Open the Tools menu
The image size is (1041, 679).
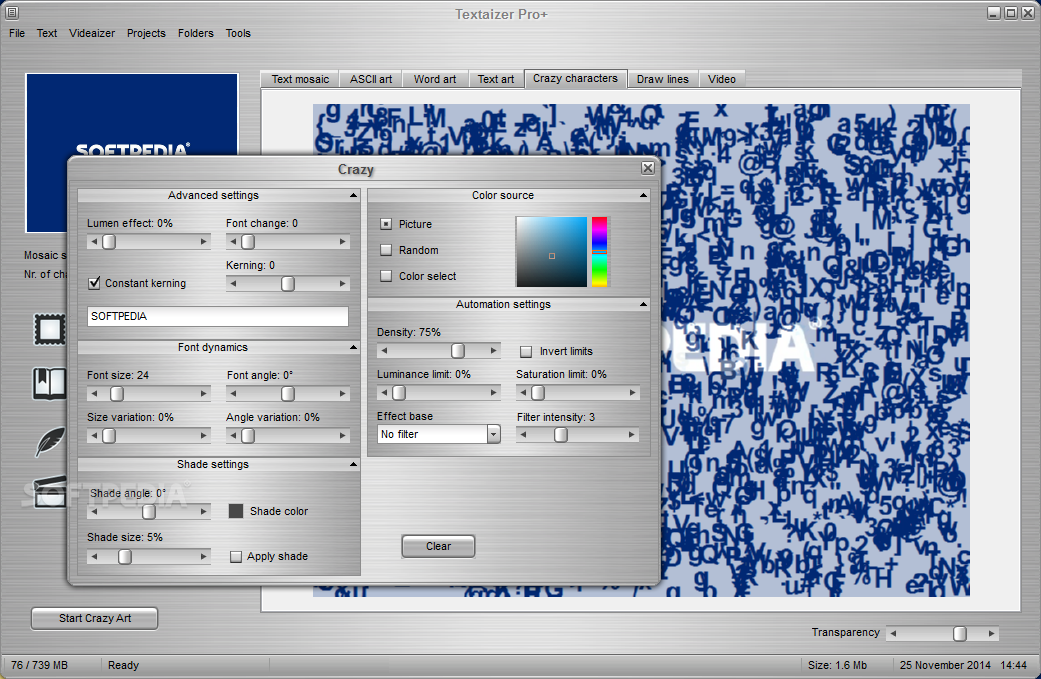[x=238, y=33]
